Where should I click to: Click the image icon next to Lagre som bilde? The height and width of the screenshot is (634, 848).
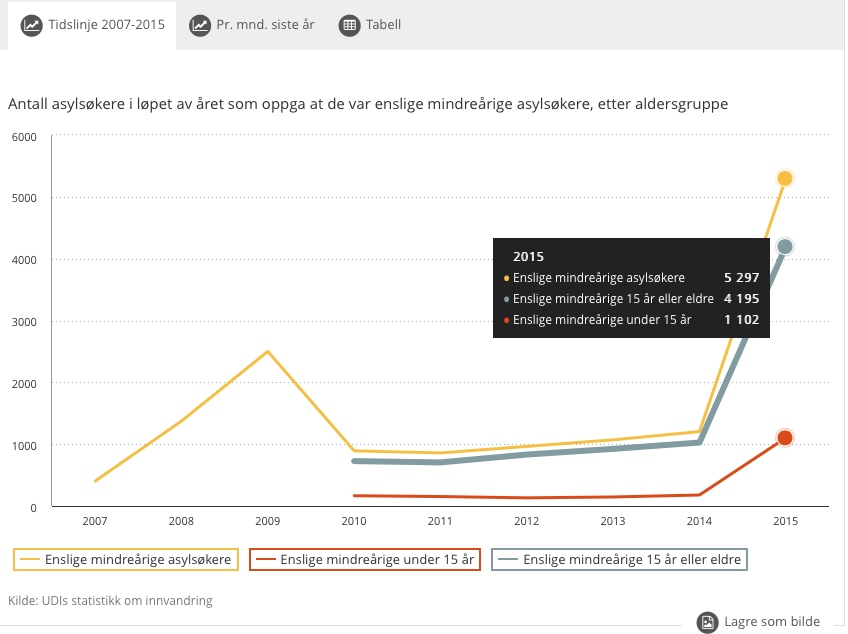tap(707, 622)
